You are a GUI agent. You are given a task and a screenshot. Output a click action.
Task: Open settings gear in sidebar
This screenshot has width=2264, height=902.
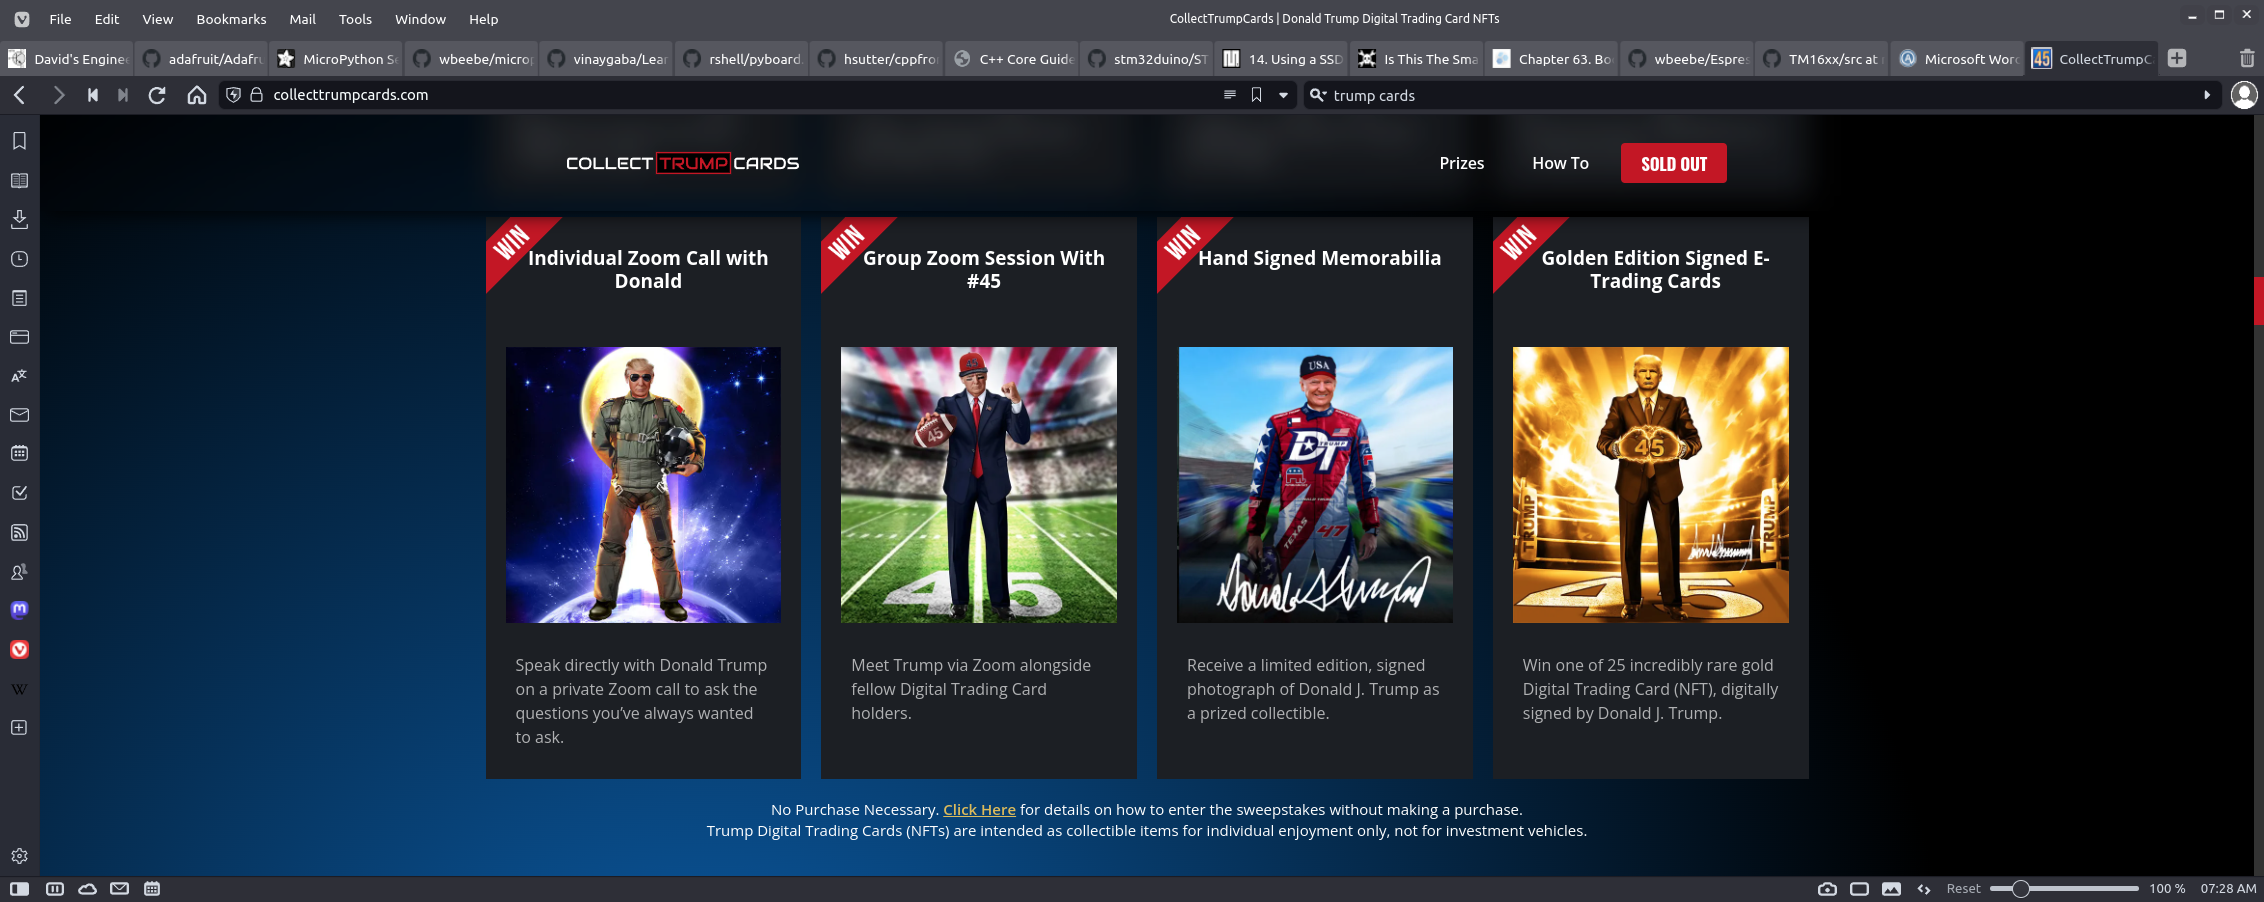tap(19, 856)
